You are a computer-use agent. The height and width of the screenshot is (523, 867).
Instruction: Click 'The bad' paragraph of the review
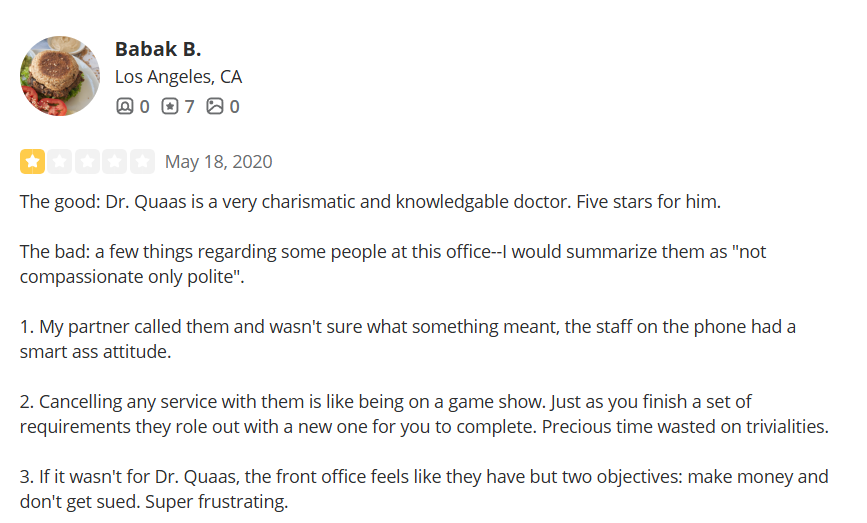pos(393,264)
